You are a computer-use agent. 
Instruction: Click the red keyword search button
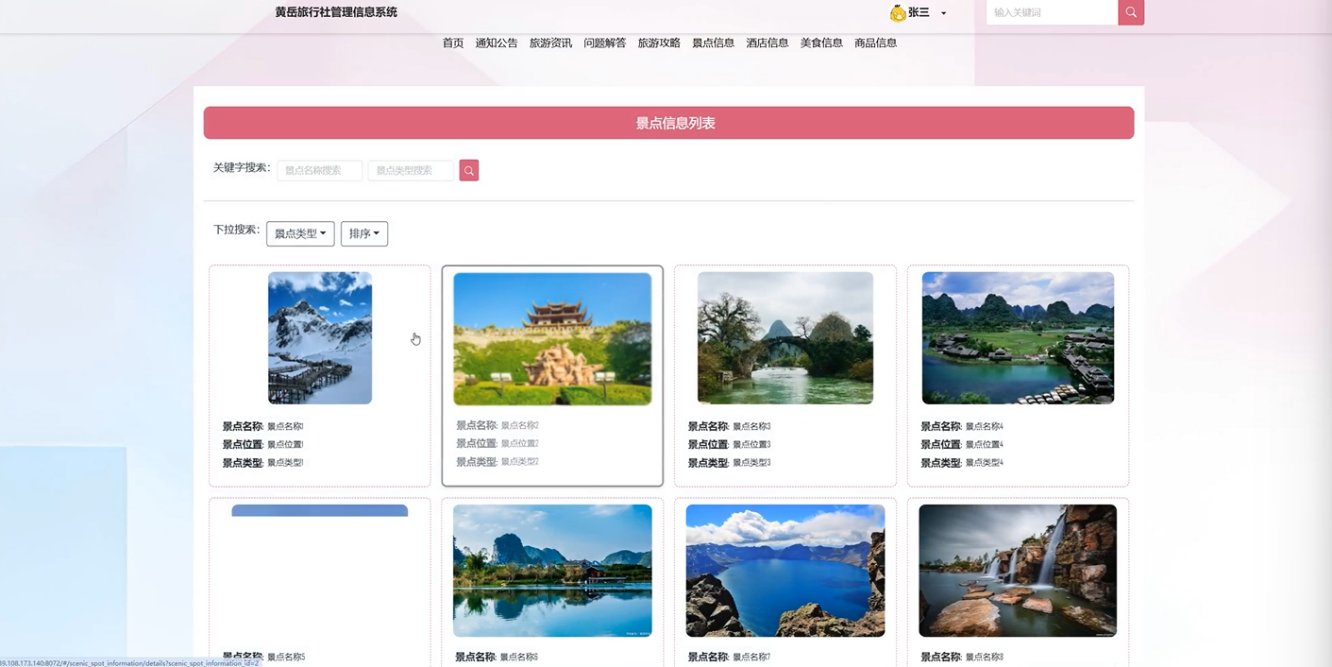[469, 171]
